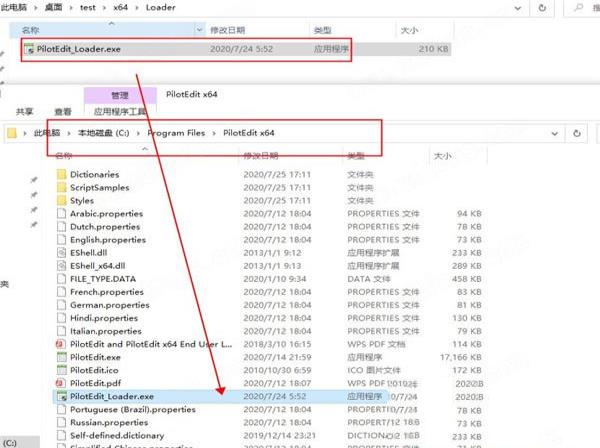
Task: Select the Dutch.properties file icon
Action: 61,226
